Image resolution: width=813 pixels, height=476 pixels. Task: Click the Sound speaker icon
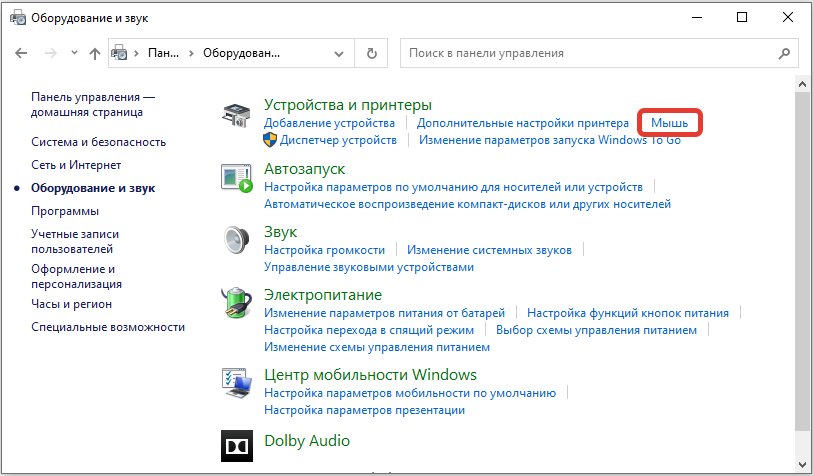coord(236,242)
